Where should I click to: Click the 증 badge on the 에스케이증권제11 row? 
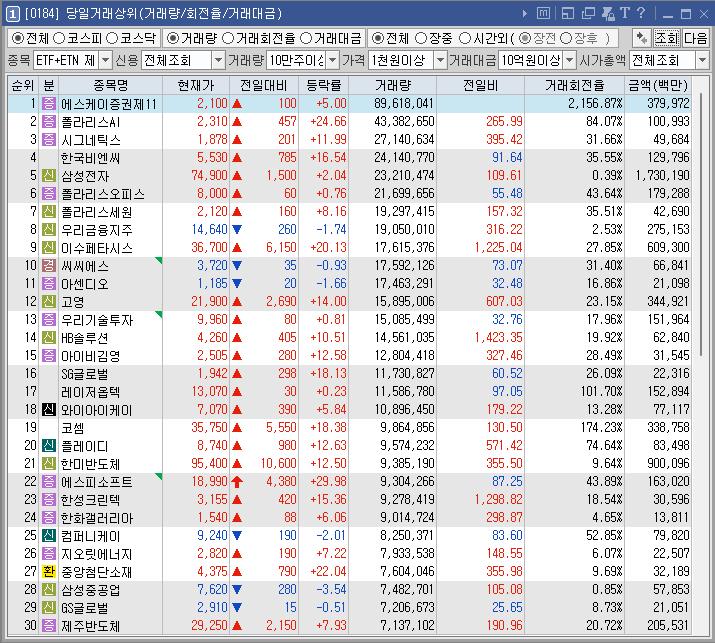point(49,104)
